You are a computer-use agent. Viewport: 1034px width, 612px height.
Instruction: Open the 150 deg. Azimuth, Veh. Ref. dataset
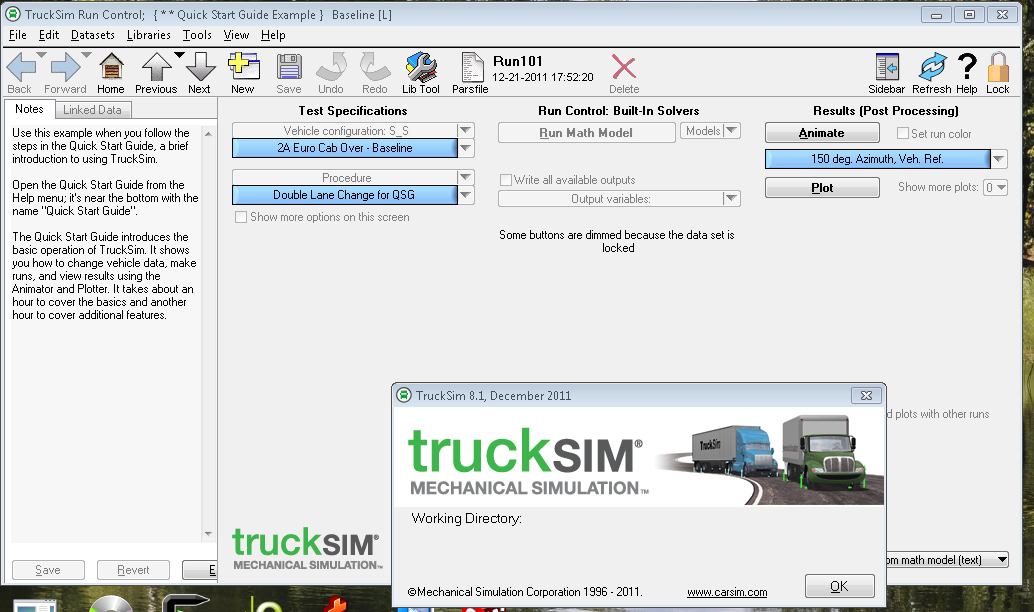877,158
